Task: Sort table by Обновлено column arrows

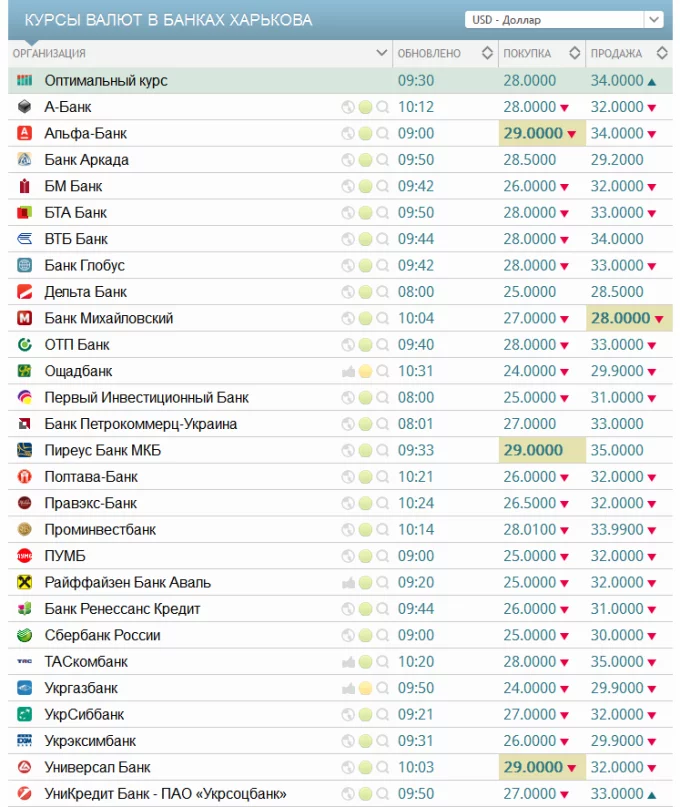Action: pyautogui.click(x=487, y=52)
